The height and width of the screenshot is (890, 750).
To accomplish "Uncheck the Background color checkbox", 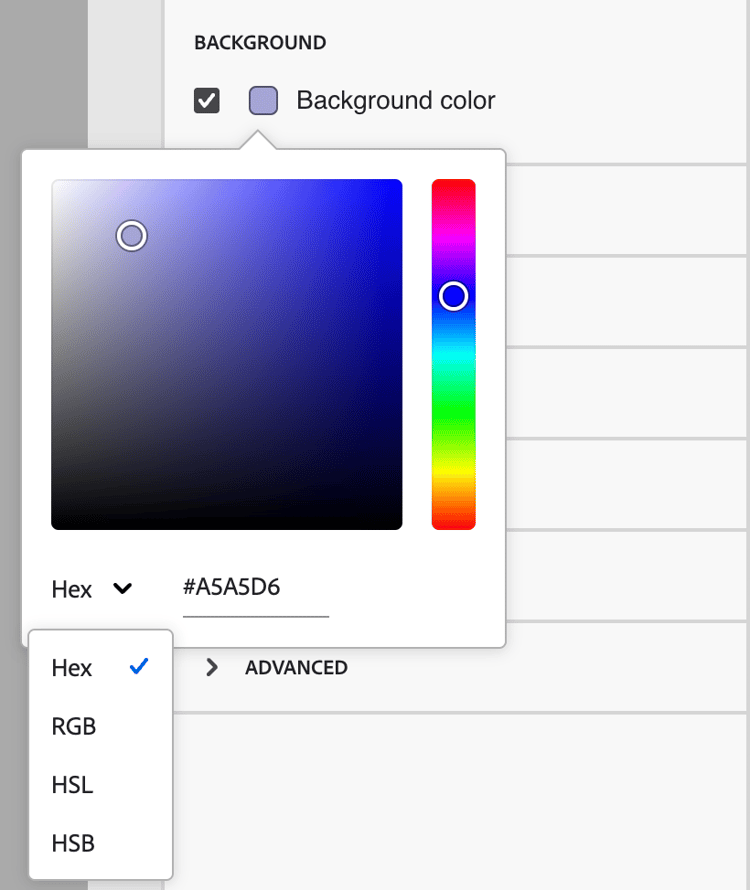I will point(207,101).
